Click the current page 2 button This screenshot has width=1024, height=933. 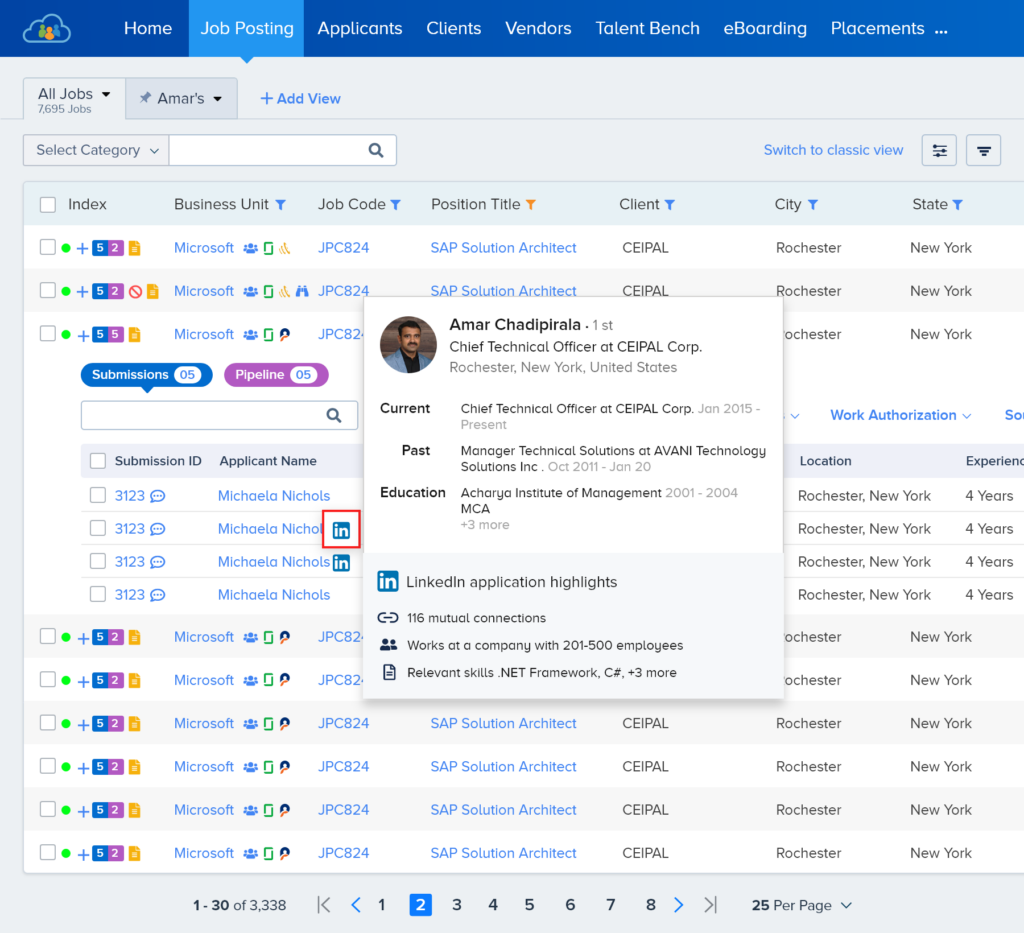click(x=421, y=905)
